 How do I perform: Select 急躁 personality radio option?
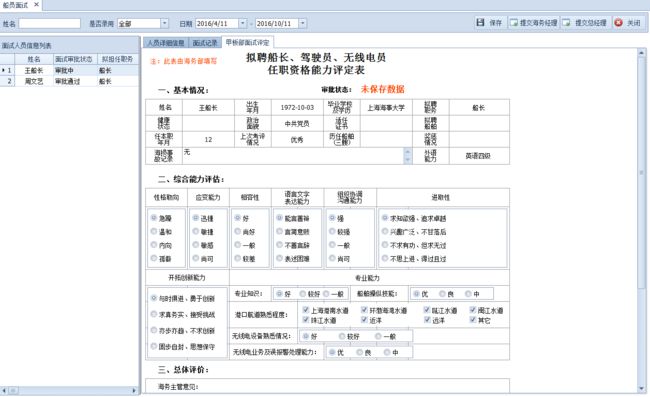pyautogui.click(x=154, y=218)
